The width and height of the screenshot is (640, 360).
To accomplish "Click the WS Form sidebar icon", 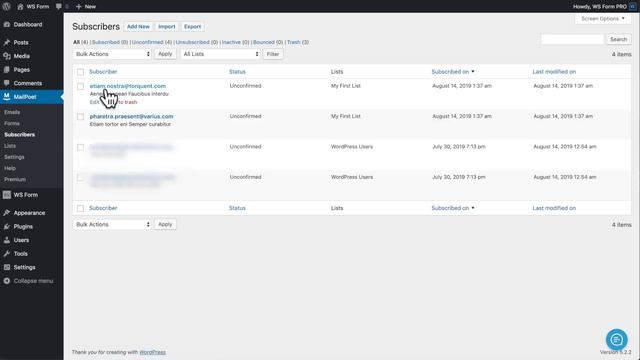I will (x=7, y=195).
